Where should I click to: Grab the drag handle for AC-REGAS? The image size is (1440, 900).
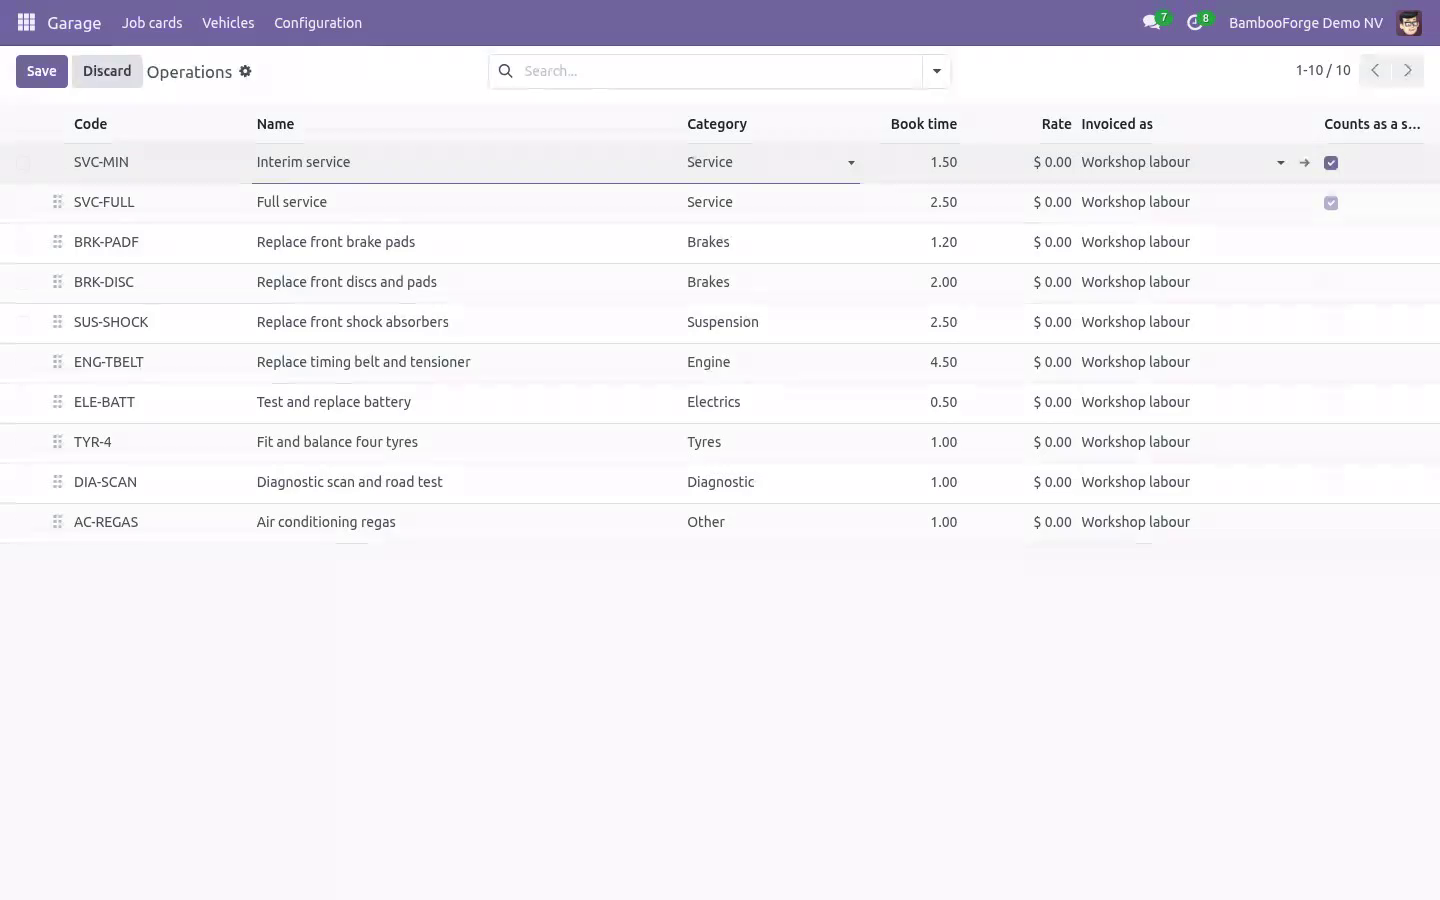pyautogui.click(x=57, y=522)
